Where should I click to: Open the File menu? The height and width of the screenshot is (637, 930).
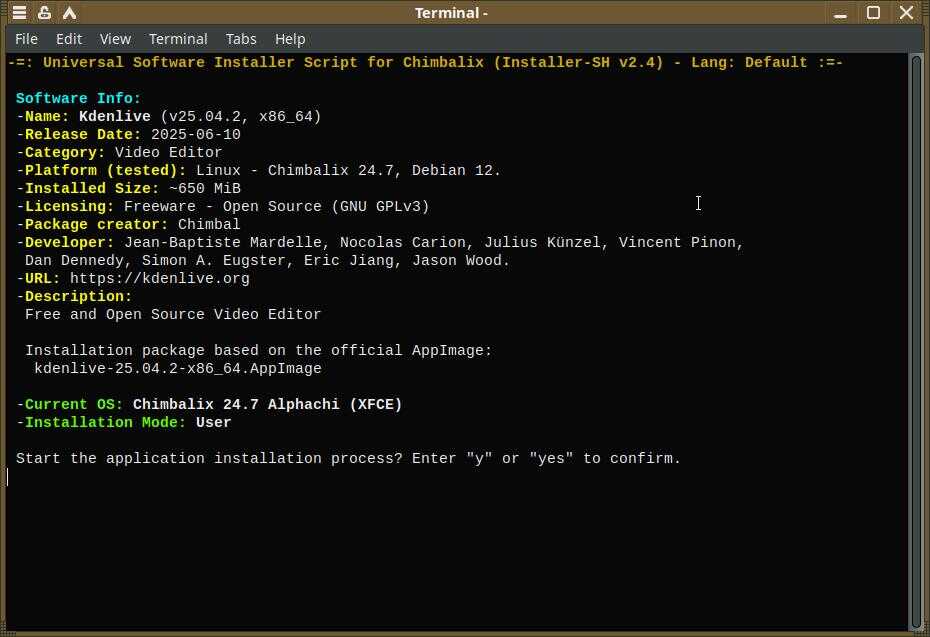click(x=26, y=39)
